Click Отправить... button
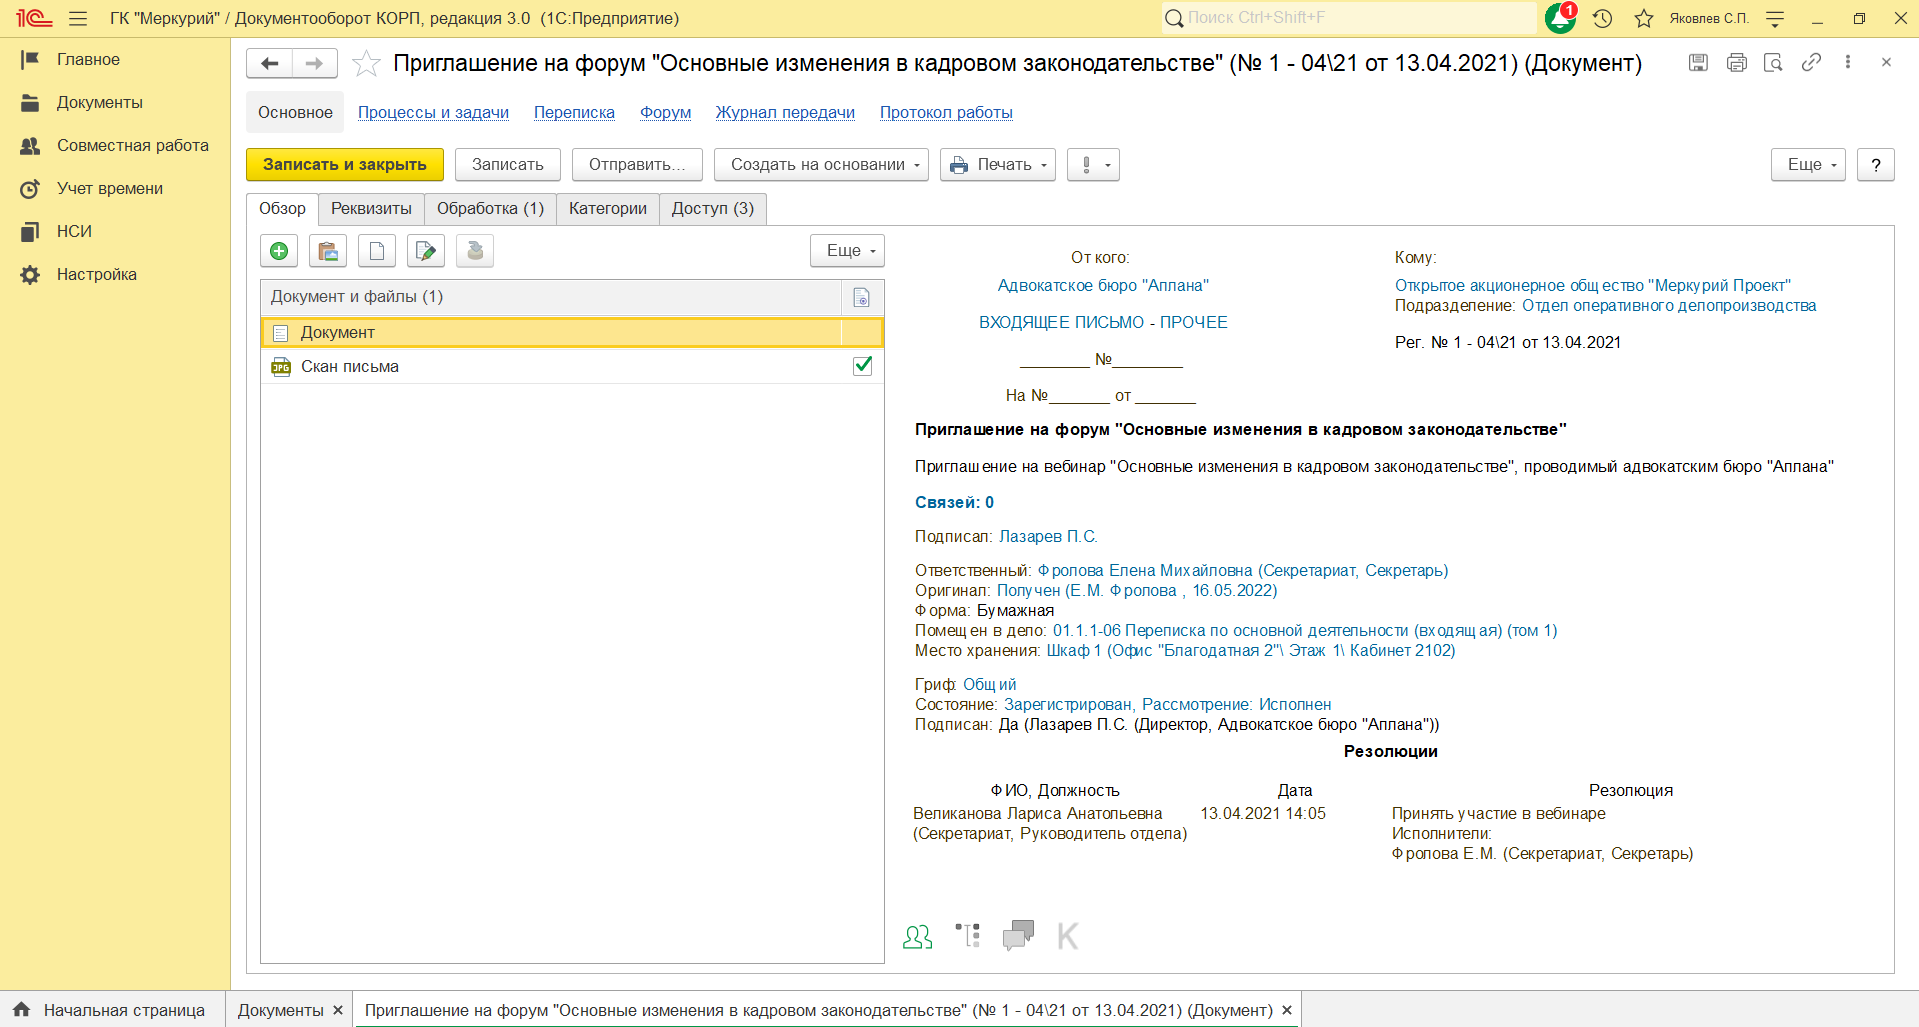Screen dimensions: 1919x1027 [x=637, y=165]
